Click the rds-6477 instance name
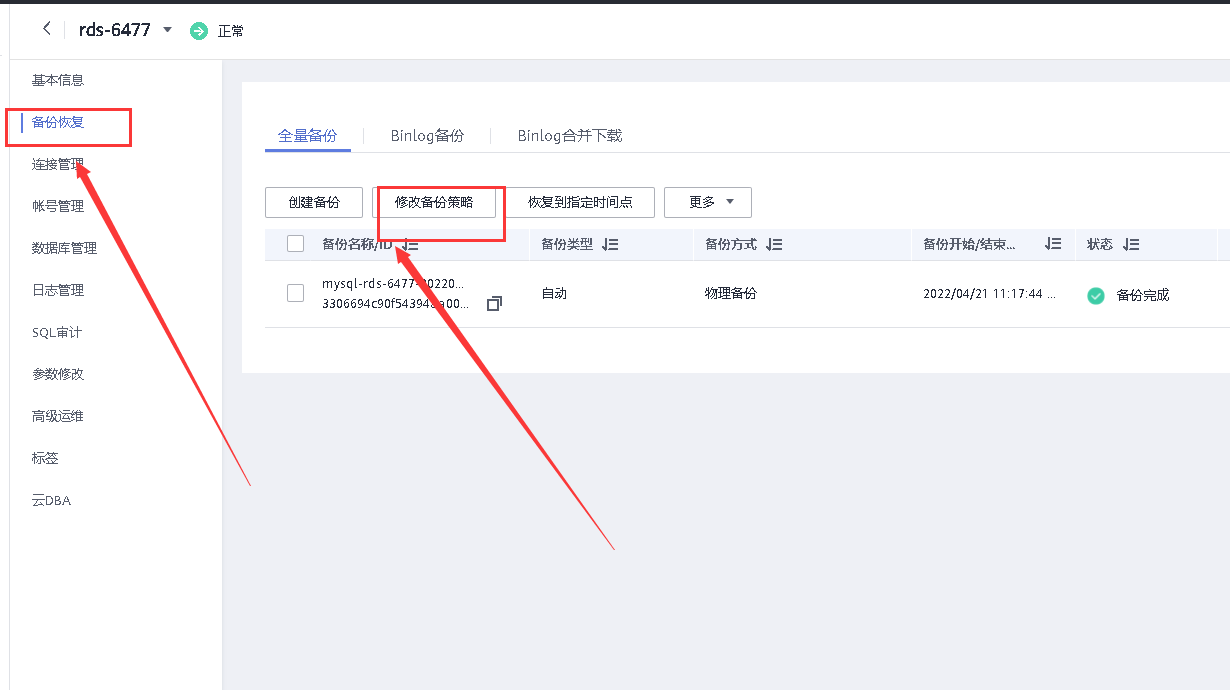1230x690 pixels. (x=114, y=30)
